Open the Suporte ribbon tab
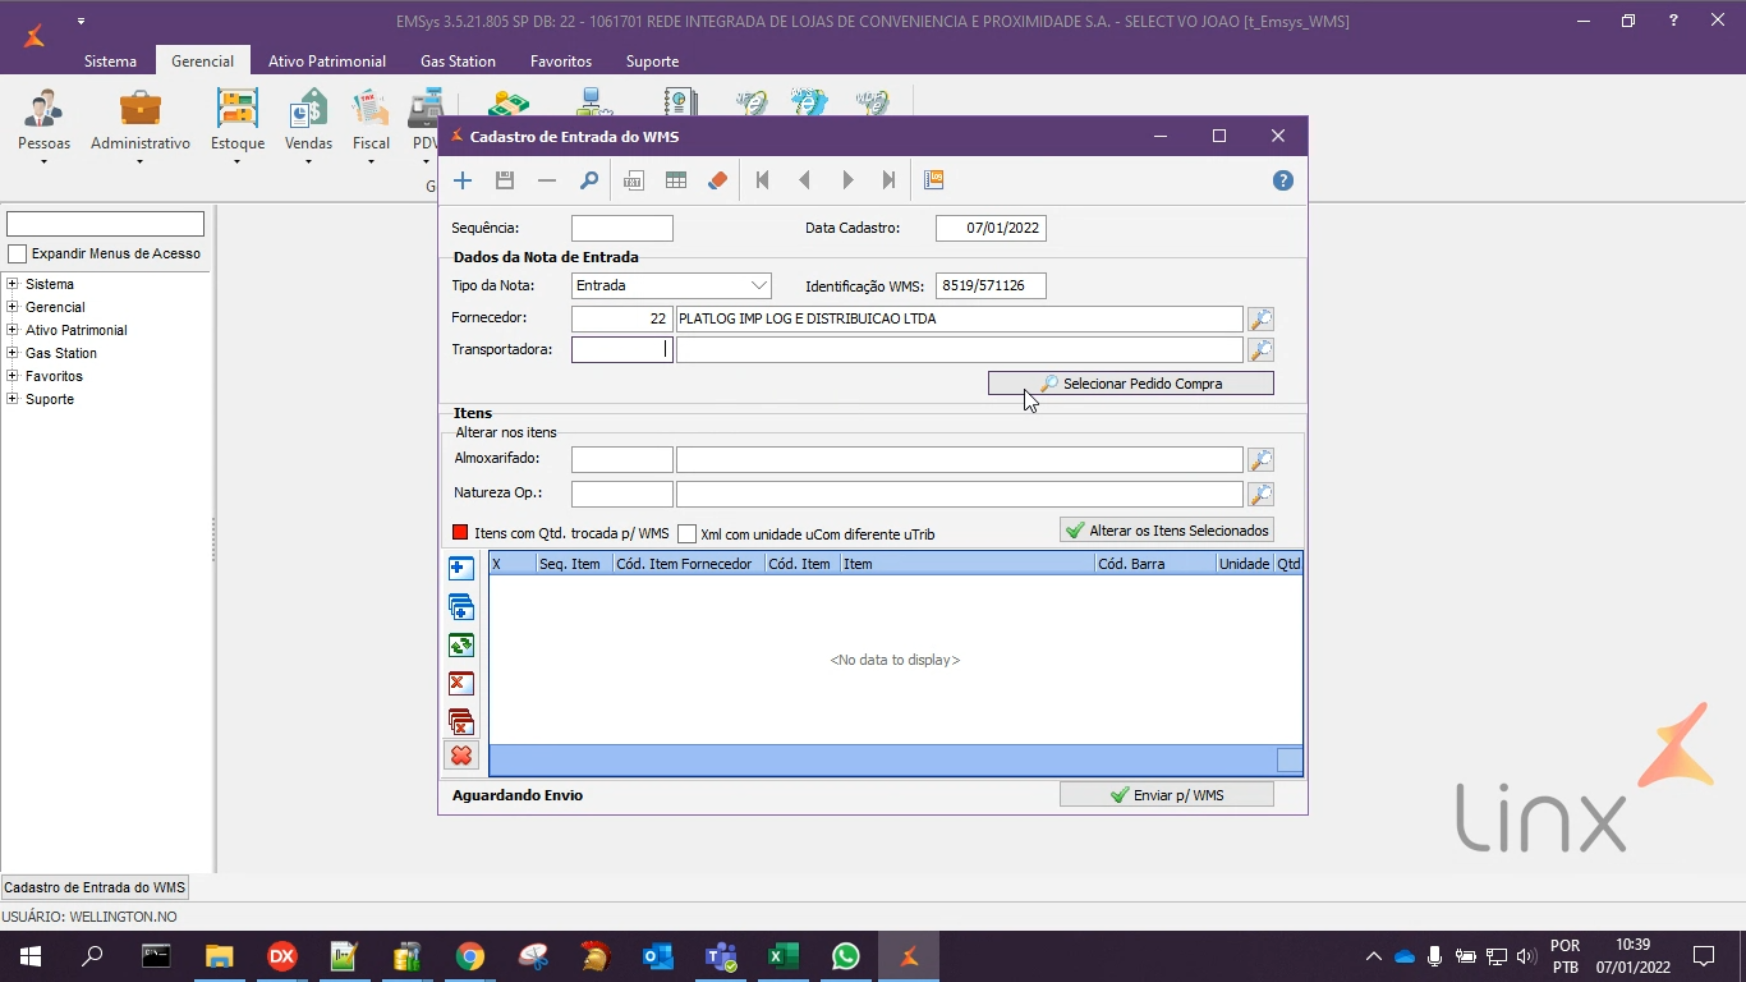Viewport: 1746px width, 982px height. (x=652, y=61)
